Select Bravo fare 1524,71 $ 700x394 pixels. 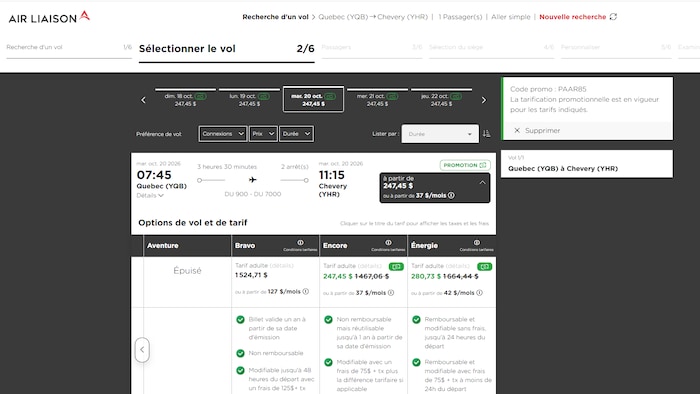click(251, 275)
